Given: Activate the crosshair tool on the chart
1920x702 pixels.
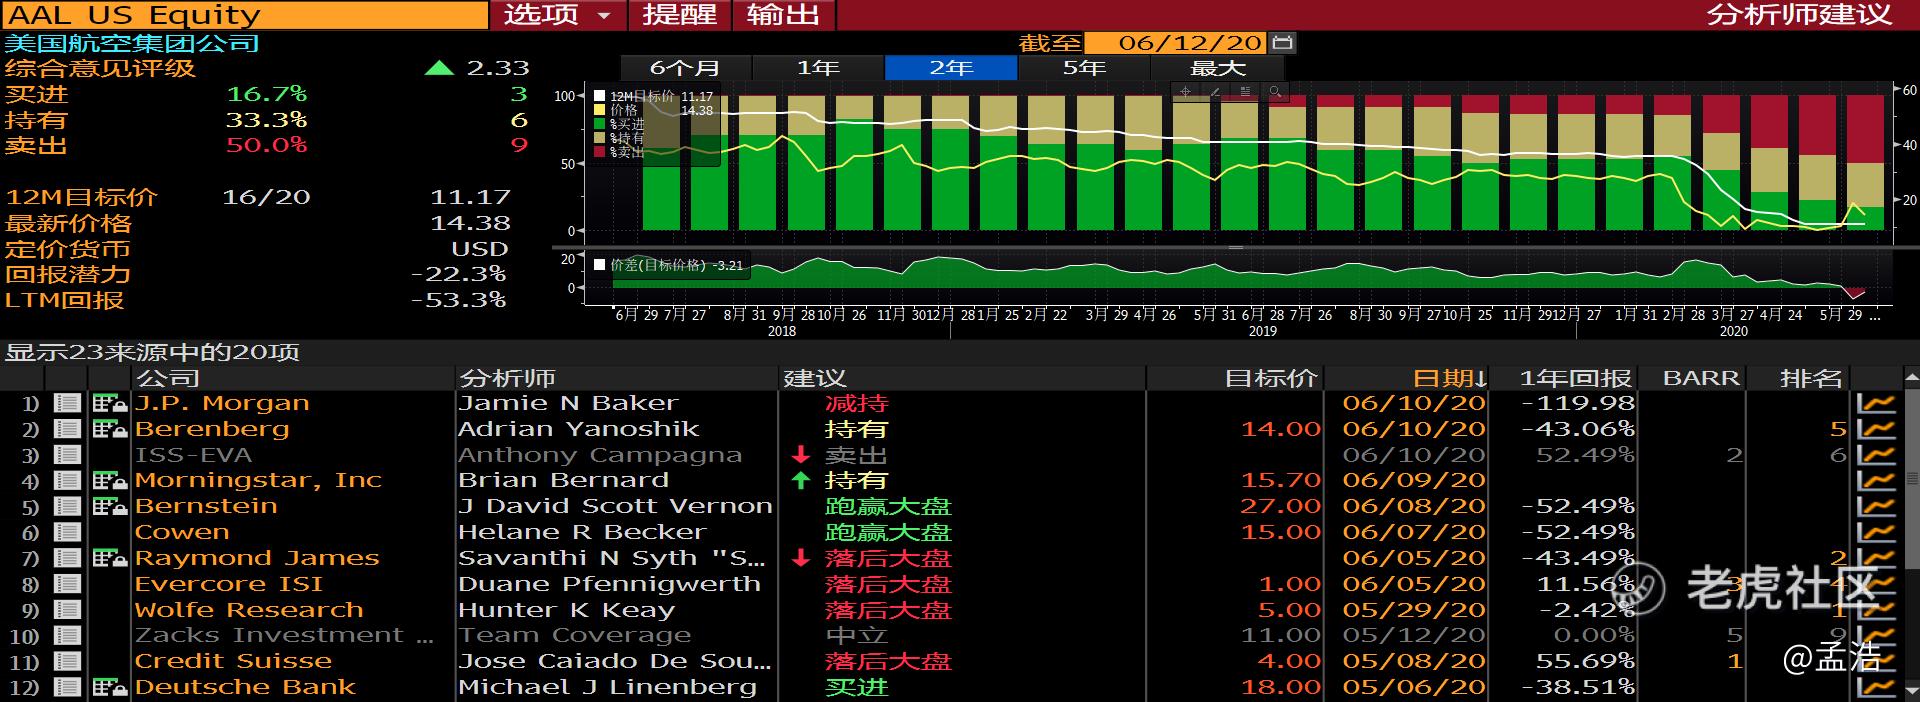Looking at the screenshot, I should (x=1185, y=92).
